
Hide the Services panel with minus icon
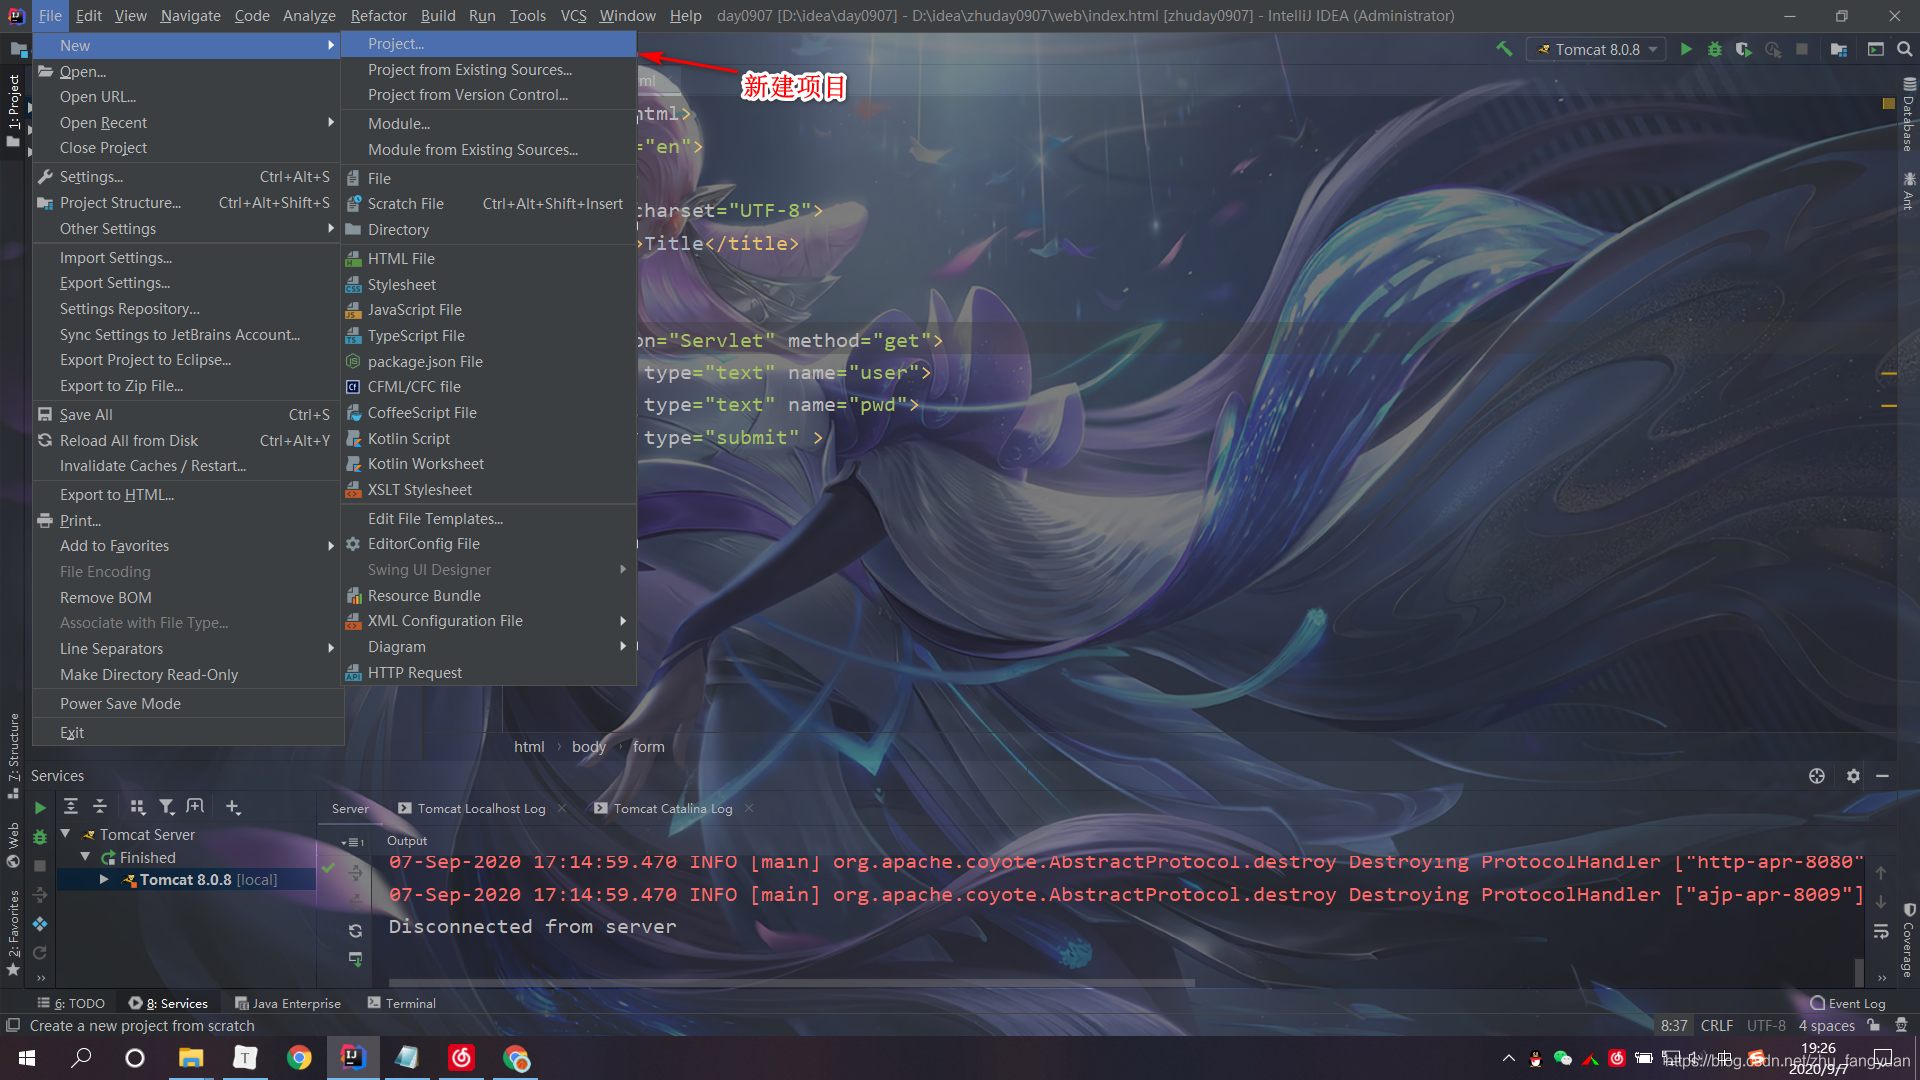tap(1882, 776)
